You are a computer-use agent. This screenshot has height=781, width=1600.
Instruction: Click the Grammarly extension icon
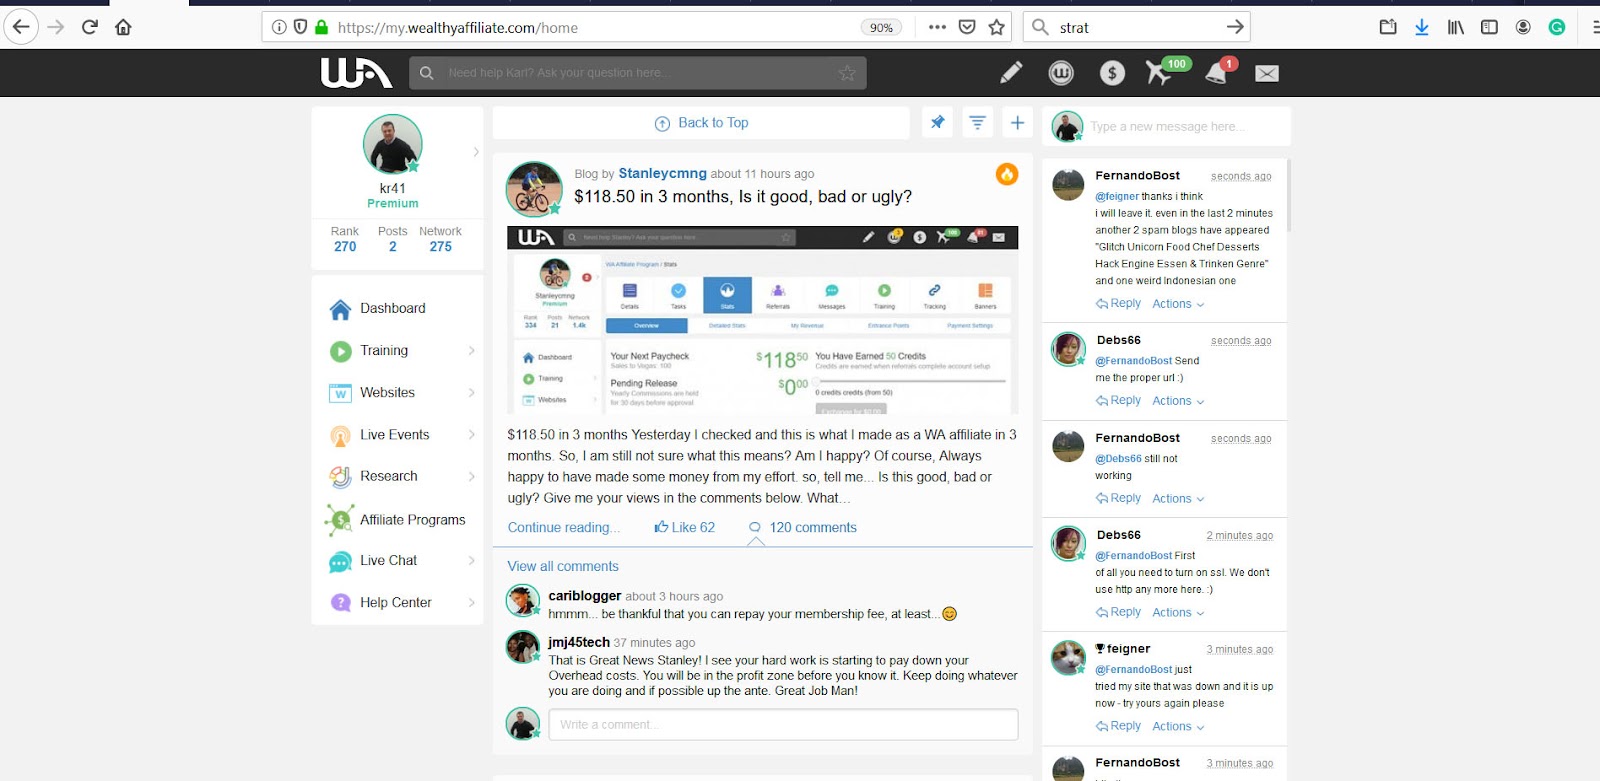[x=1557, y=27]
